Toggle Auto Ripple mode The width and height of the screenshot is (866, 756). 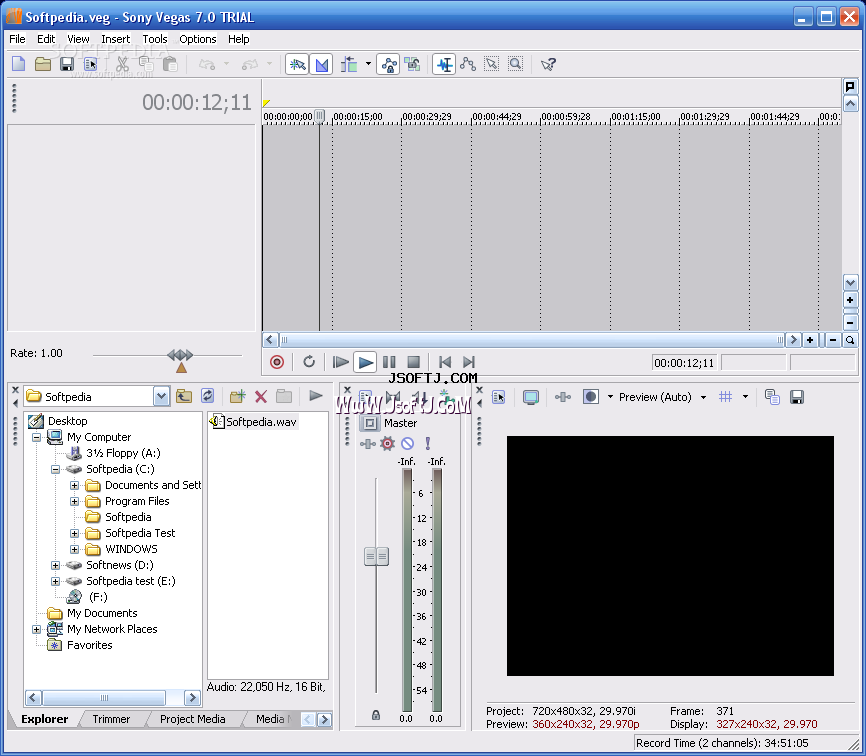point(348,64)
